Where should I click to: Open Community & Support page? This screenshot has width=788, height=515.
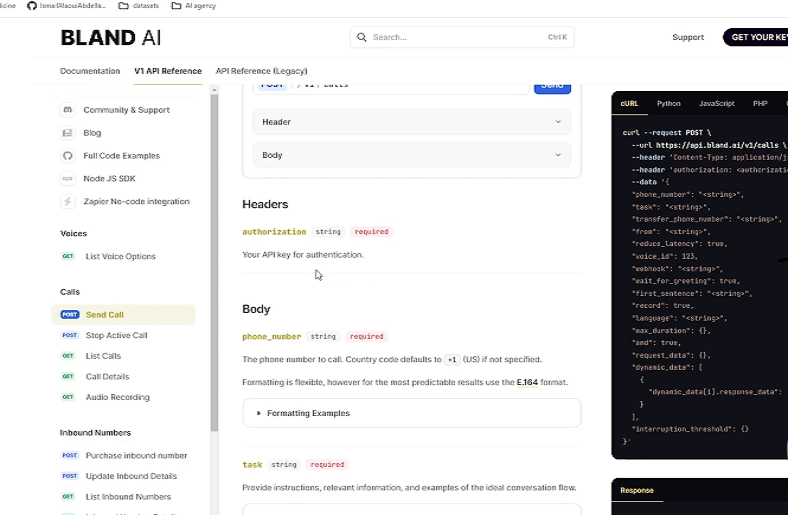pos(126,110)
